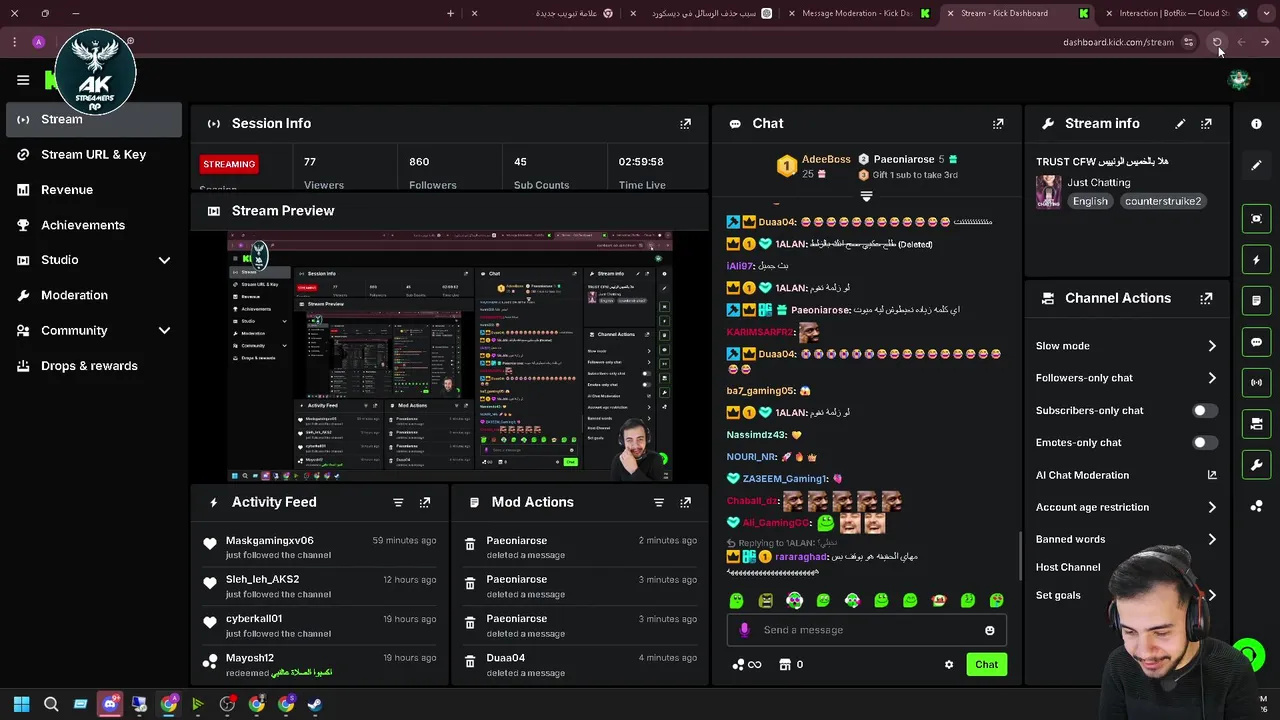Click the English language tag

[x=1090, y=201]
